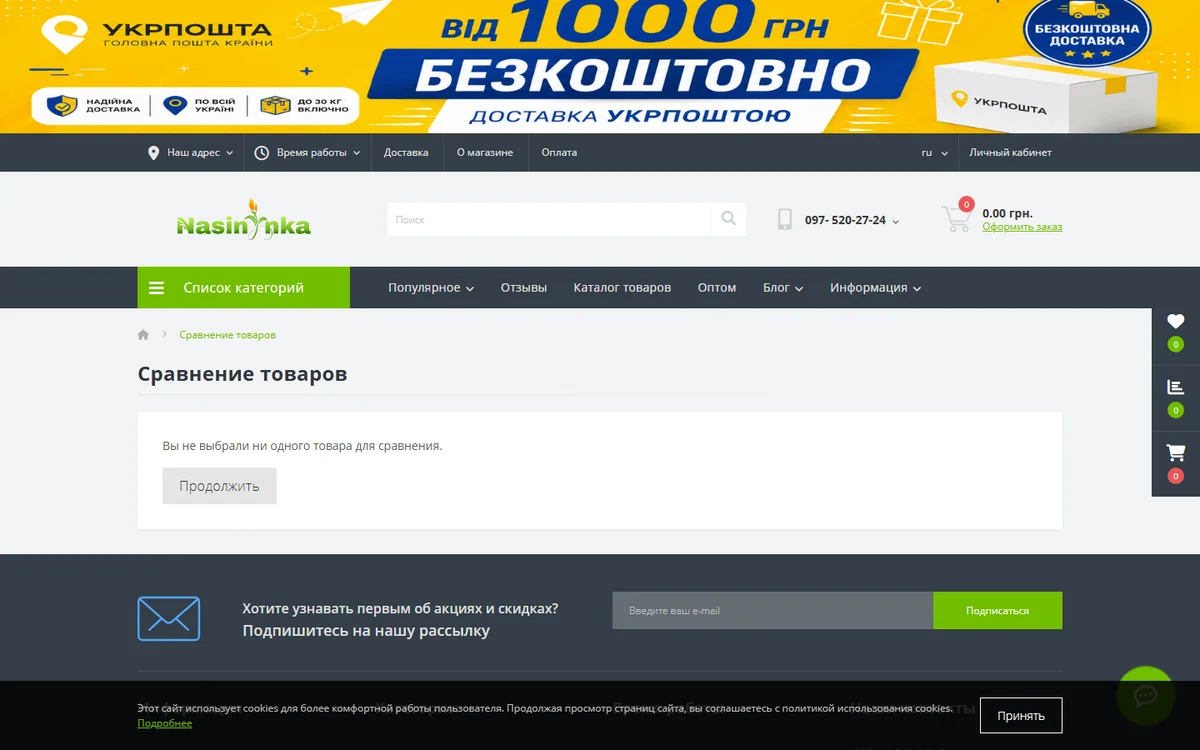The image size is (1200, 750).
Task: Open the 'ru' language selector
Action: (x=935, y=153)
